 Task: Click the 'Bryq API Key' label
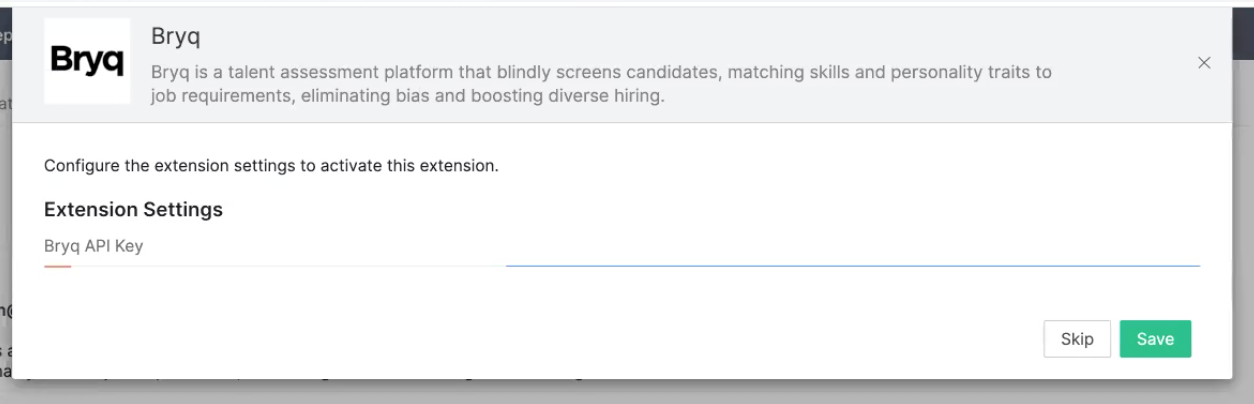click(93, 246)
